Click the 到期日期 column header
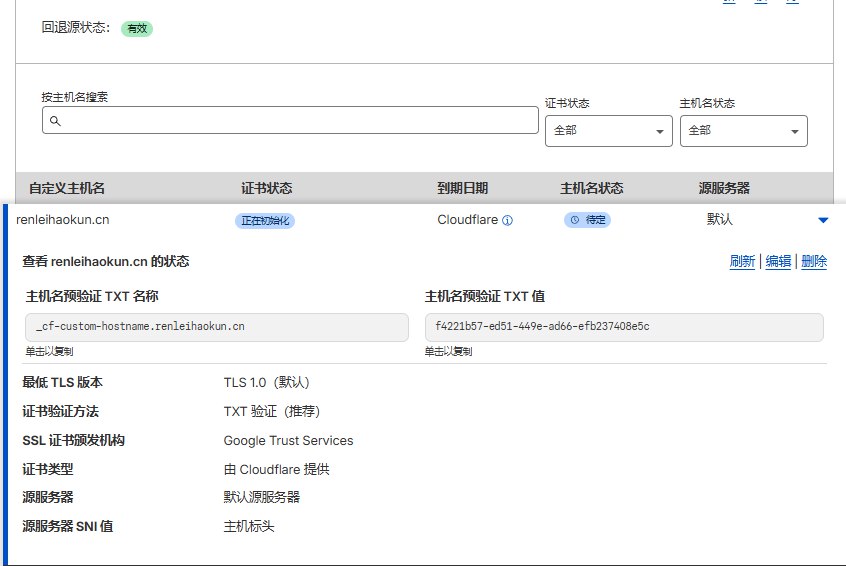Viewport: 846px width, 566px height. (462, 188)
